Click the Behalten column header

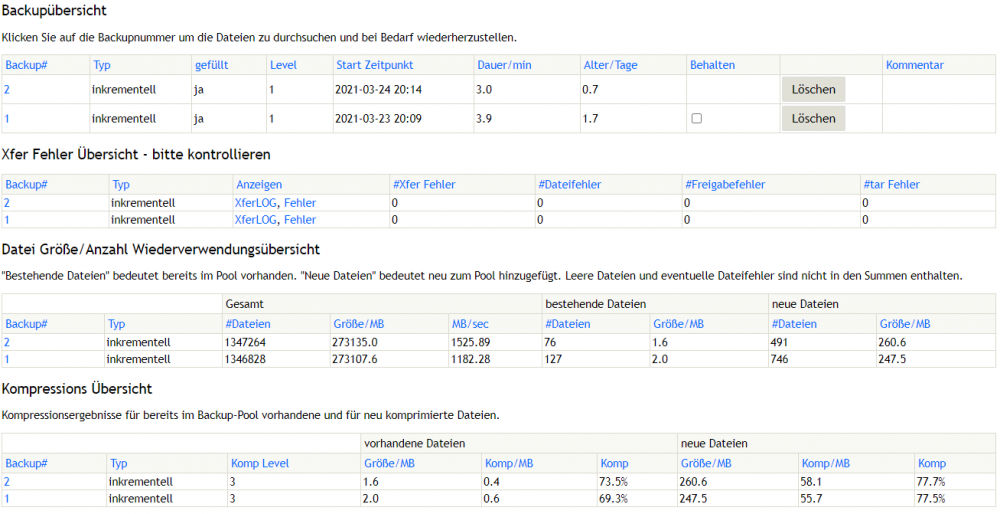click(712, 65)
